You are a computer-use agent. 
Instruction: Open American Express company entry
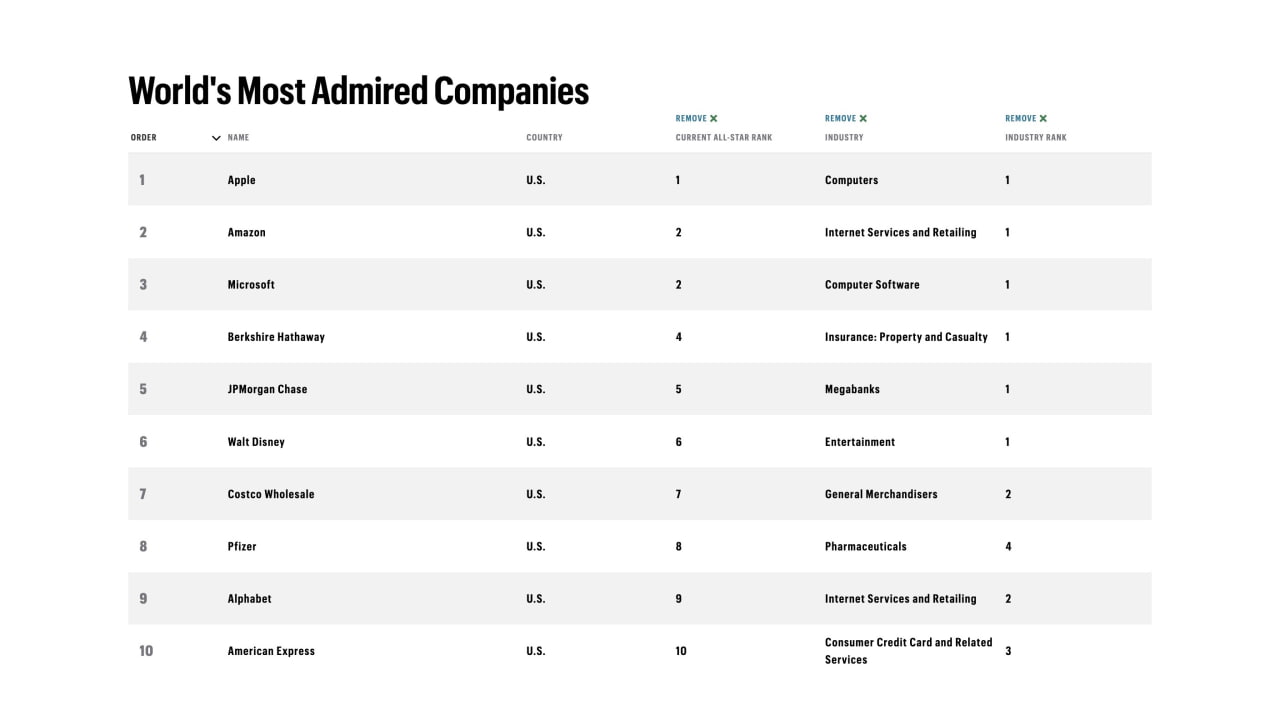tap(271, 651)
